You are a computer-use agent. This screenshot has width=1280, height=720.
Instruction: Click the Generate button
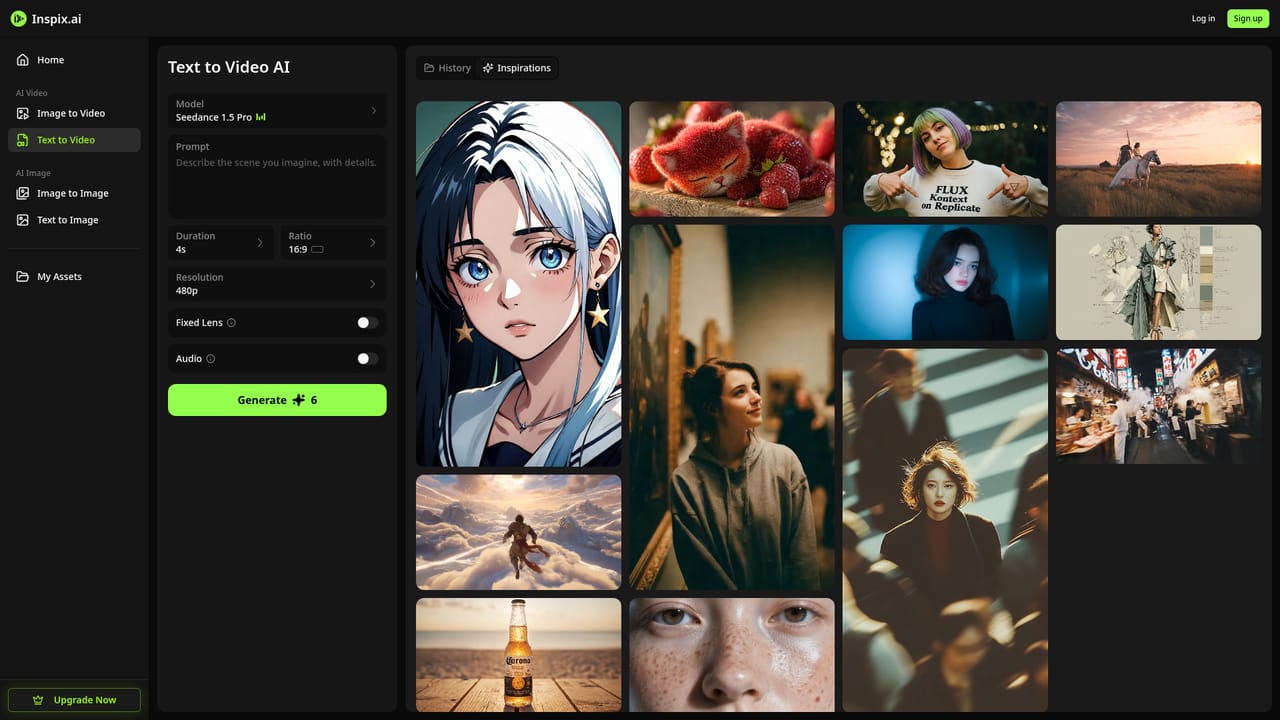click(x=277, y=400)
